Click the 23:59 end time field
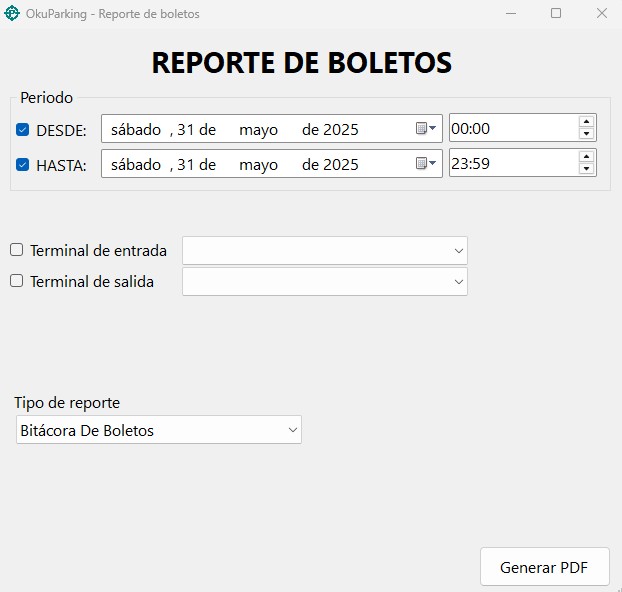The width and height of the screenshot is (622, 592). pyautogui.click(x=510, y=164)
